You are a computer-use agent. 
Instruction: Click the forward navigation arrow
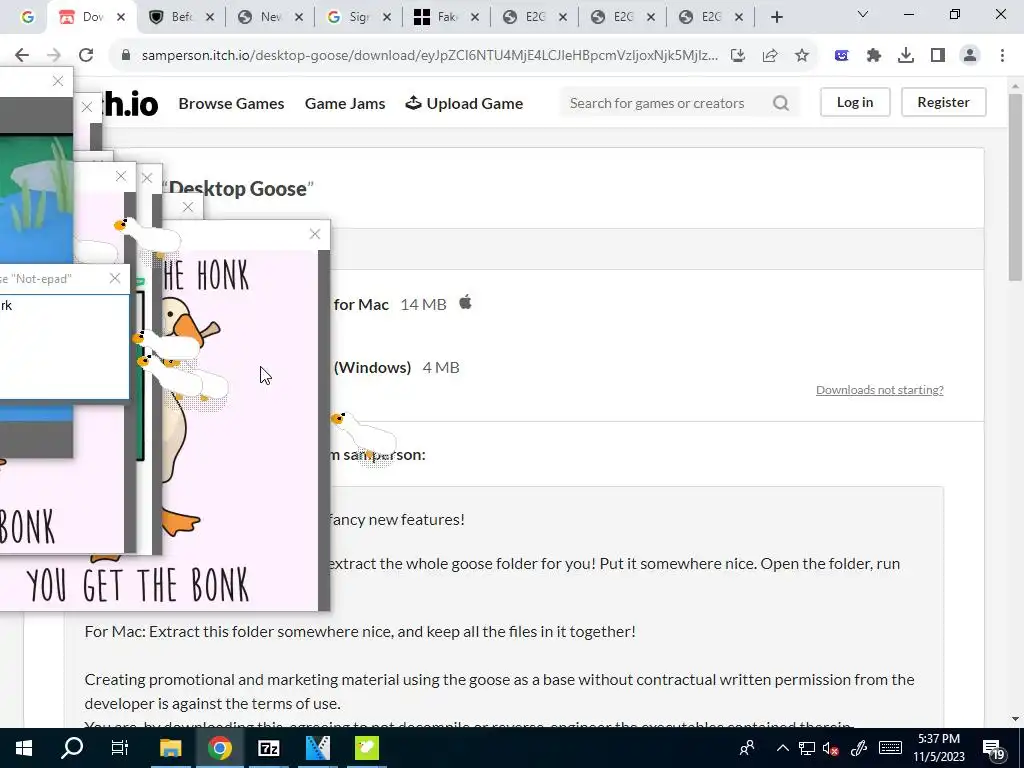(x=54, y=56)
